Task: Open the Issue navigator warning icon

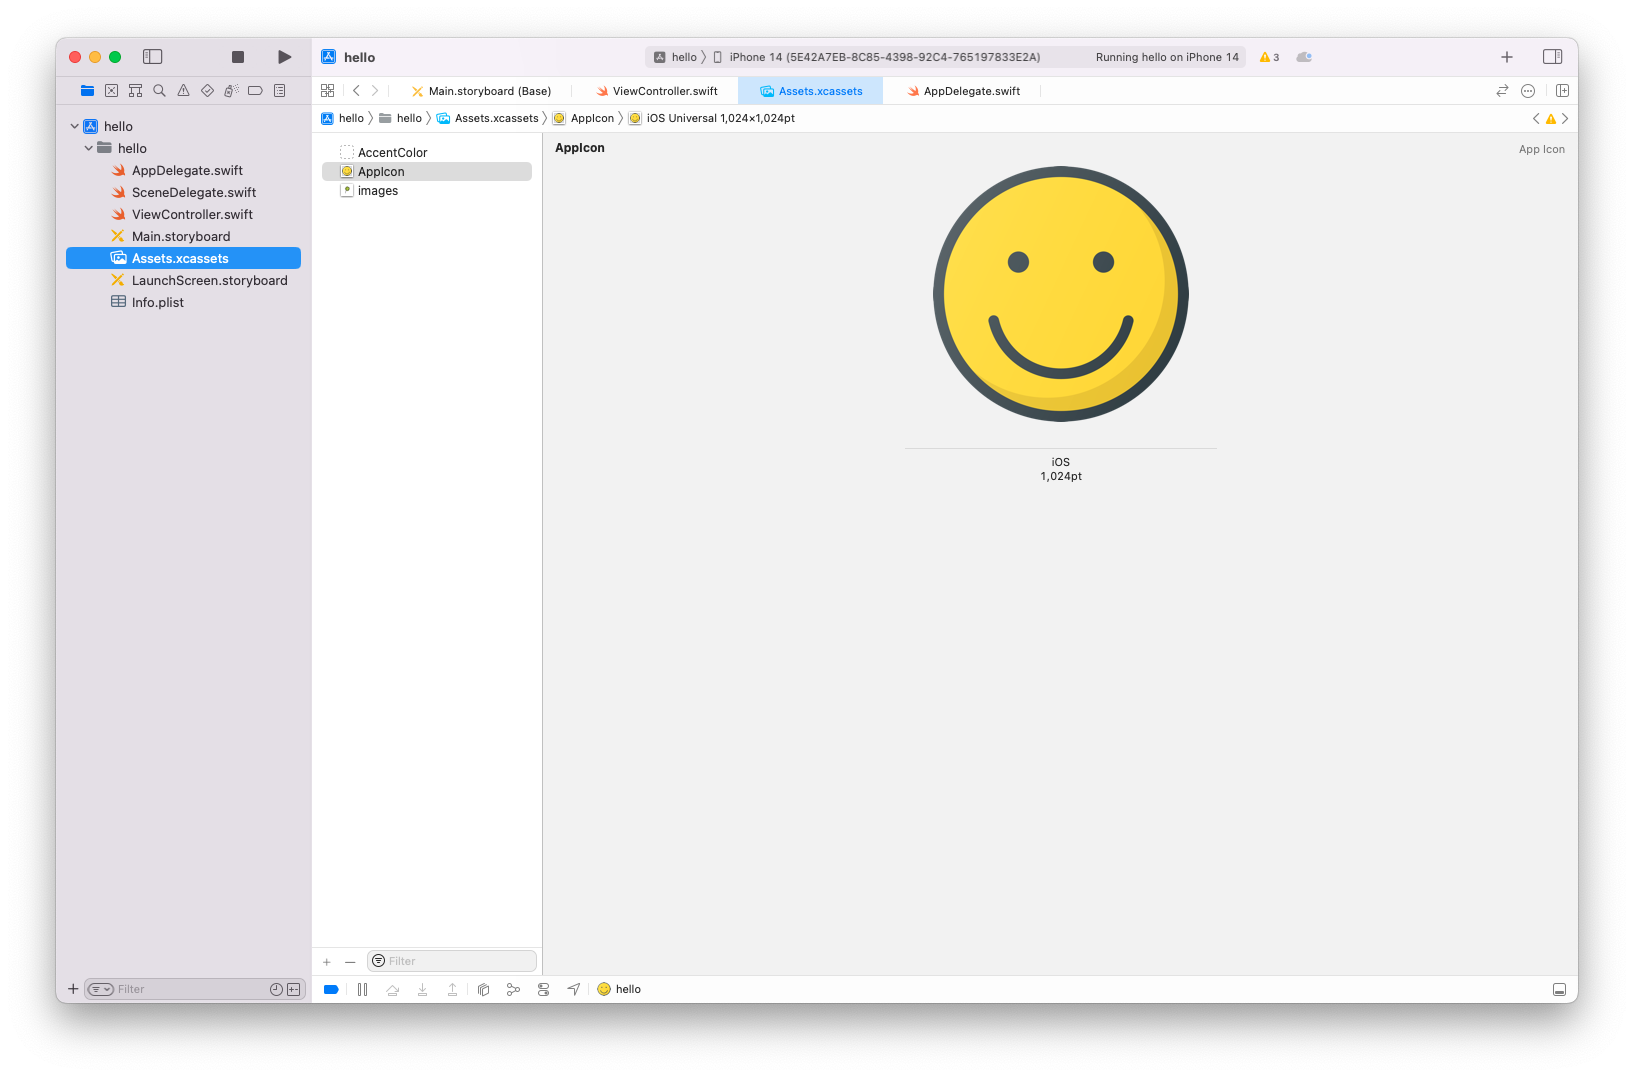Action: [183, 91]
